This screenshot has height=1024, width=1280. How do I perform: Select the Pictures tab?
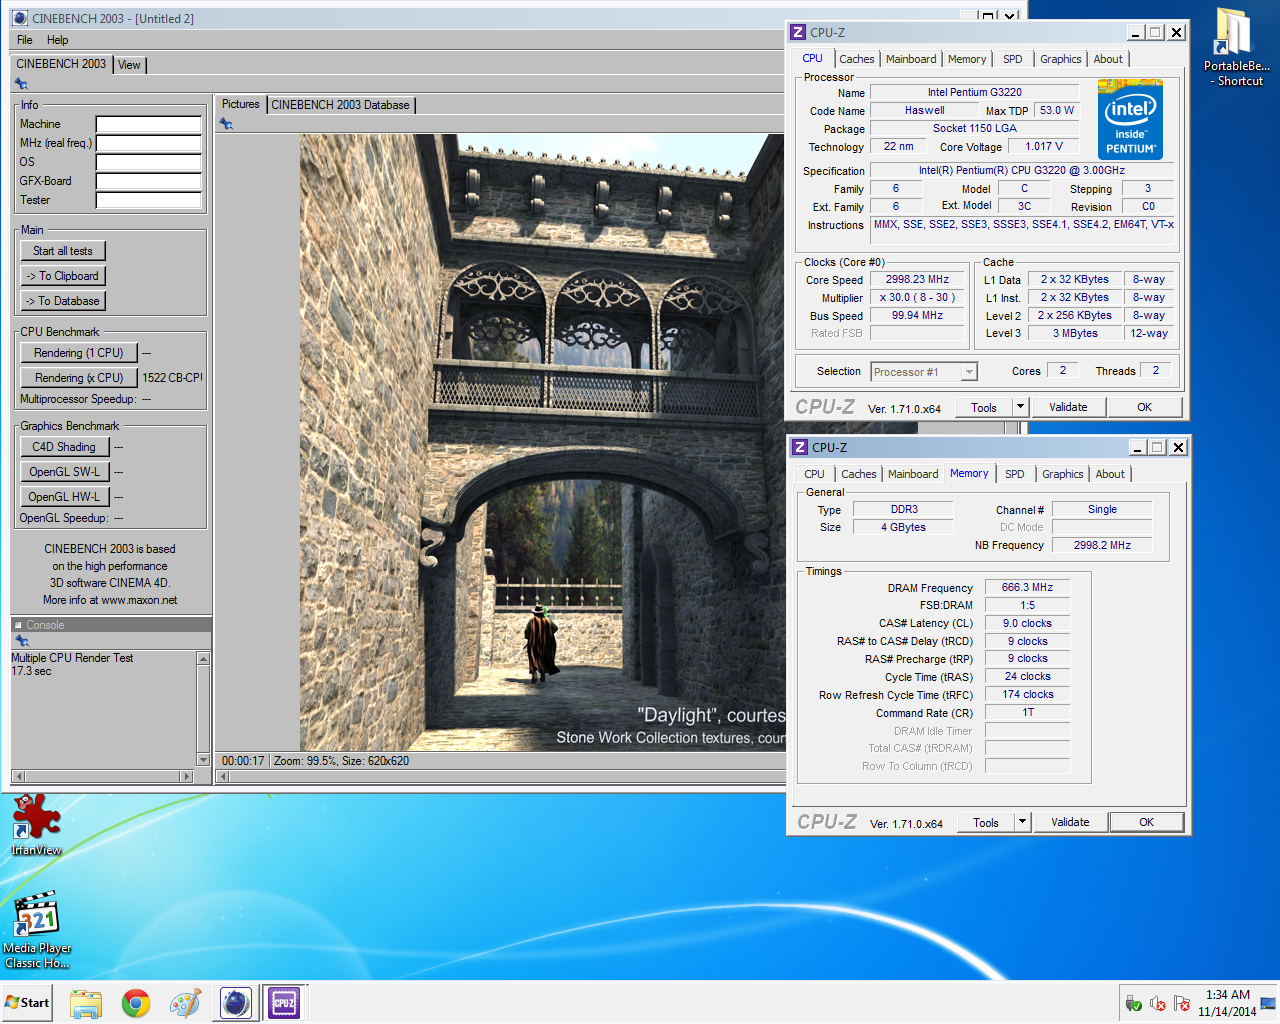240,104
